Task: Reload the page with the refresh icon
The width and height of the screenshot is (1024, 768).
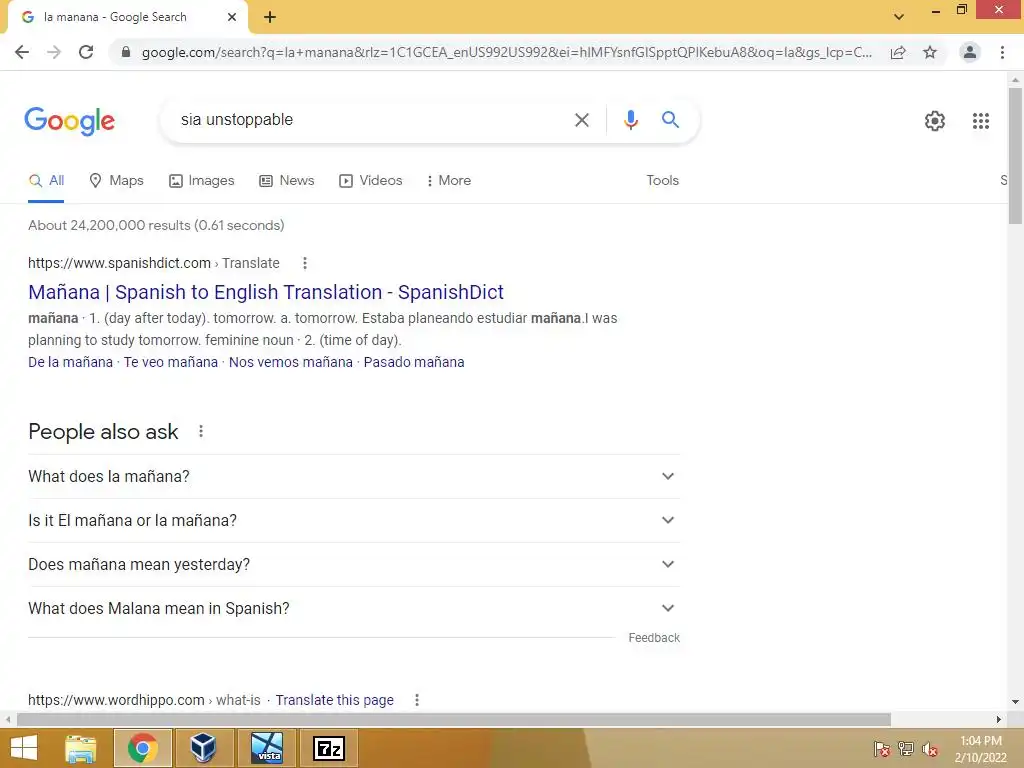Action: (x=86, y=52)
